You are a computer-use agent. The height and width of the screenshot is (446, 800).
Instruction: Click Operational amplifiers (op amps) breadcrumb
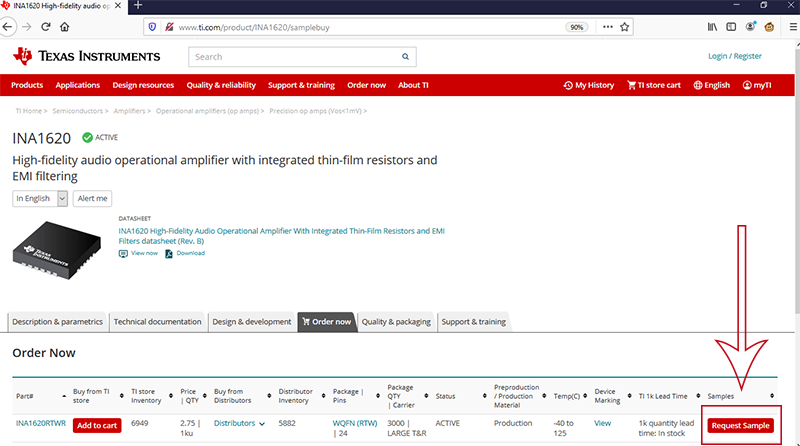pos(208,111)
